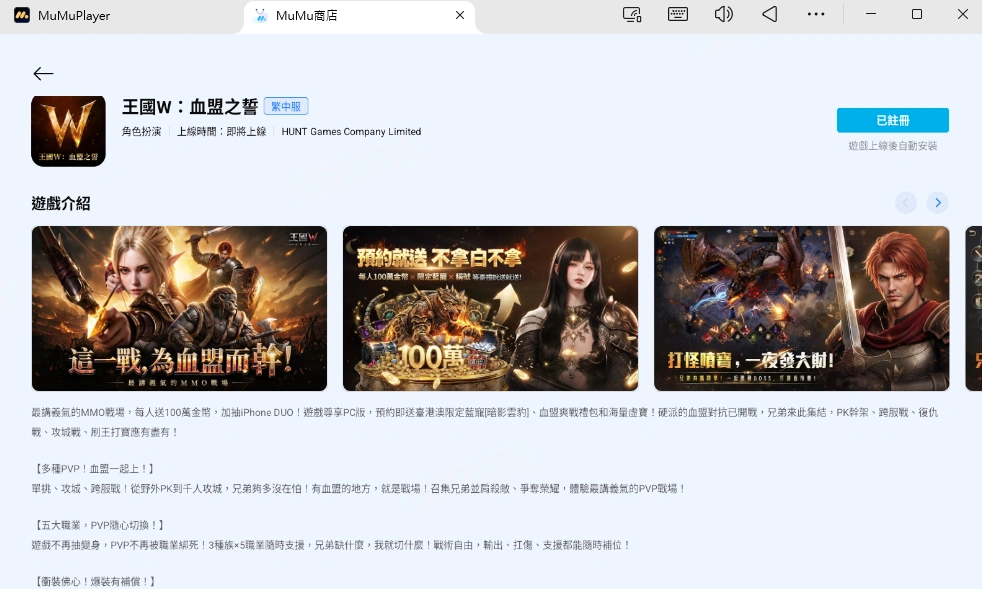Open the three-dots more menu
982x589 pixels.
[x=815, y=14]
